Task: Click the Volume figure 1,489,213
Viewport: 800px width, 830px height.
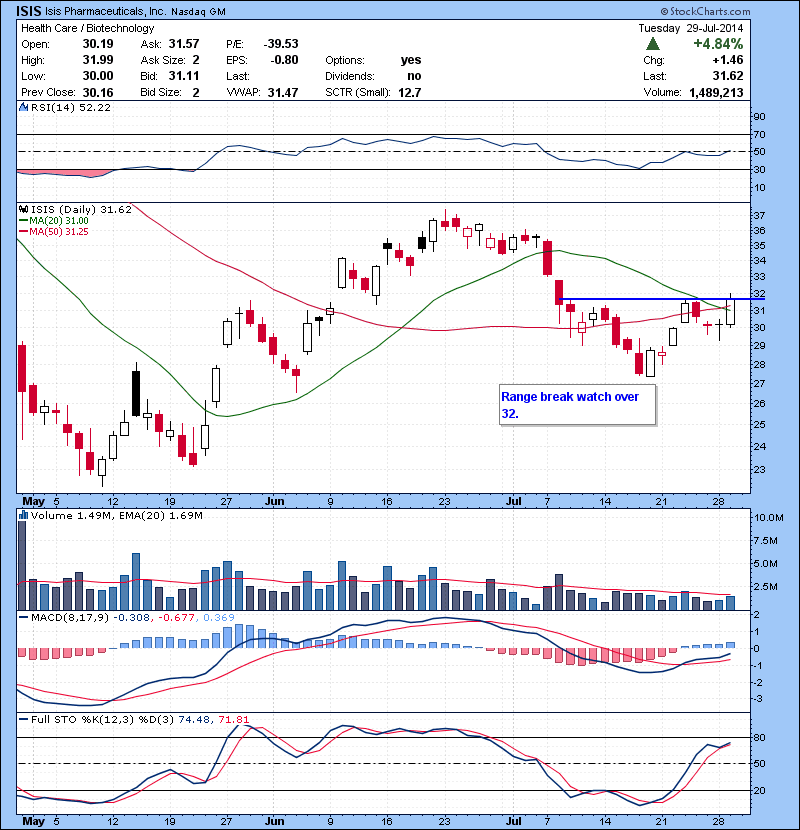Action: (x=716, y=93)
